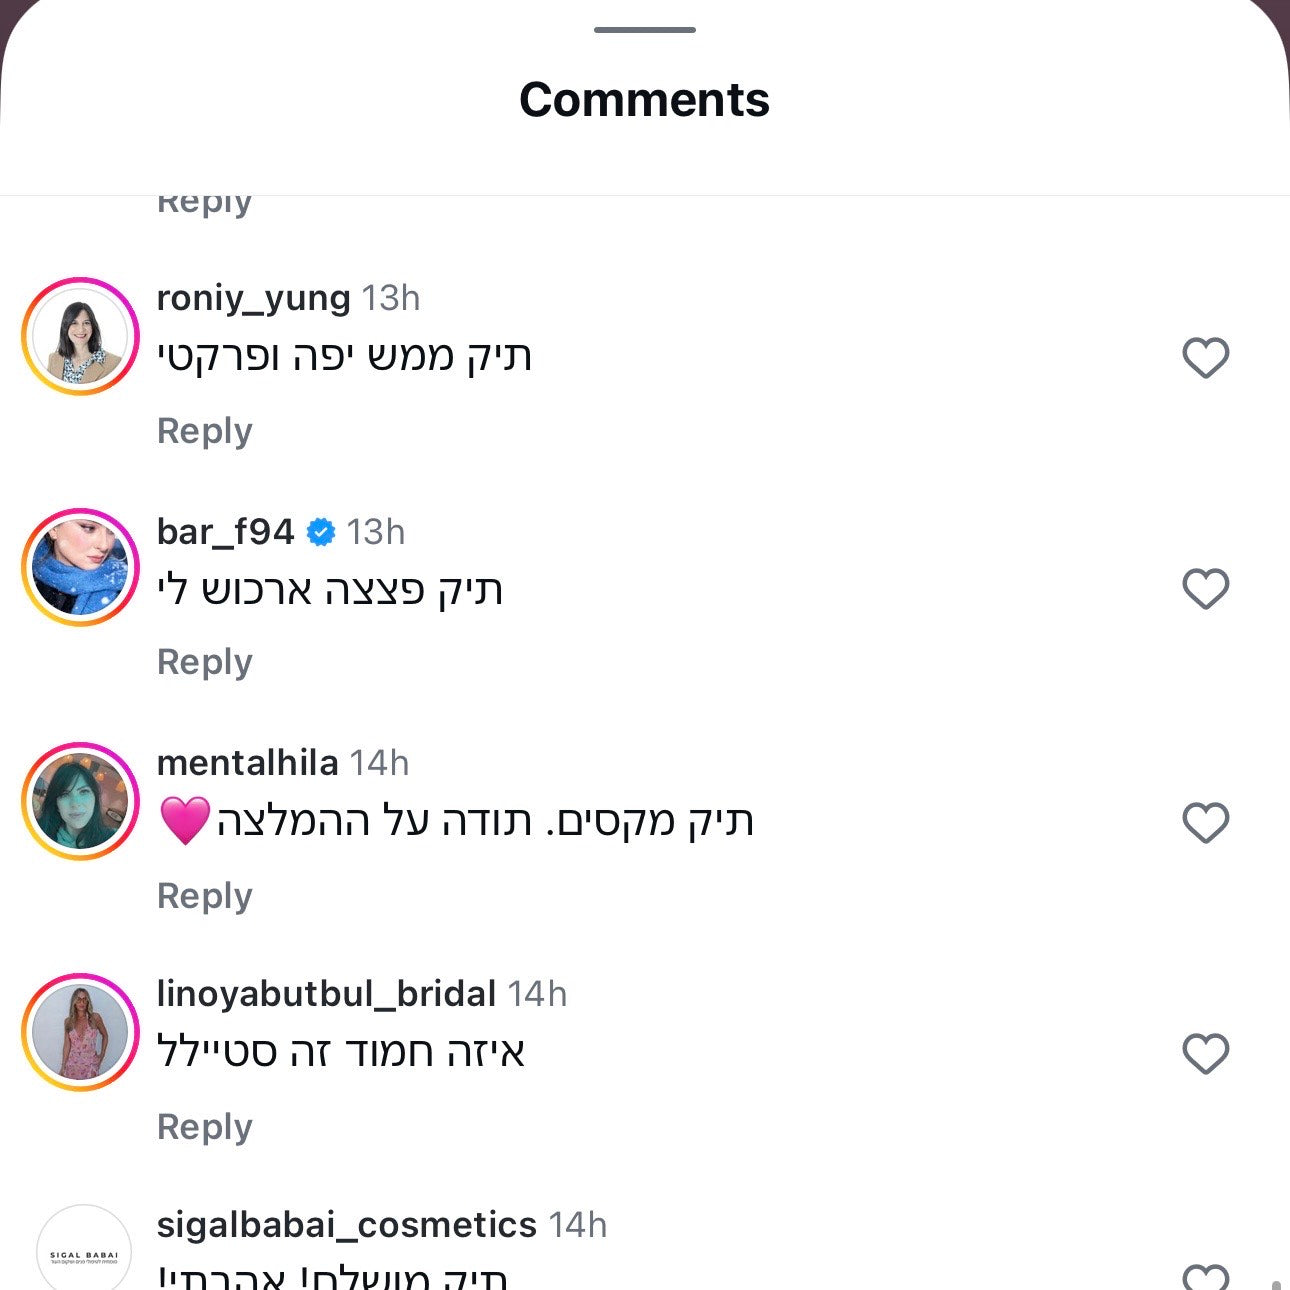Go to linoyabutbul_bridal's profile via username

click(326, 994)
